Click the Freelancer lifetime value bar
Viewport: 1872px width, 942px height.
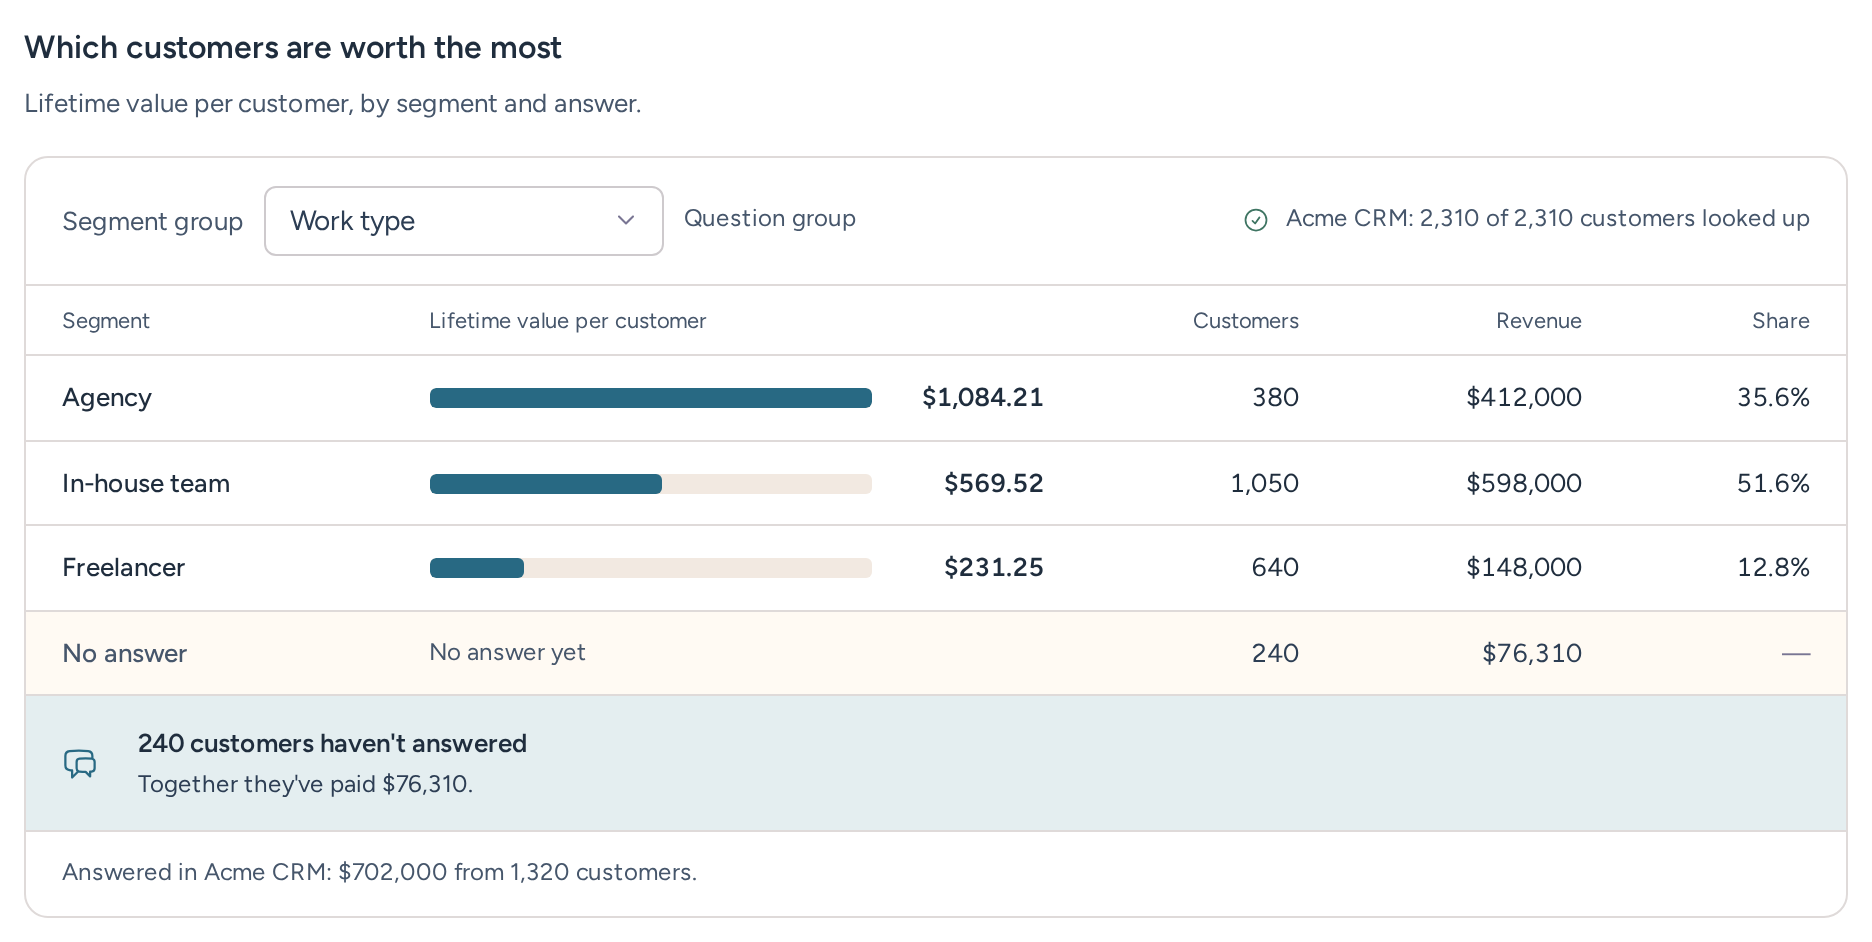point(651,568)
